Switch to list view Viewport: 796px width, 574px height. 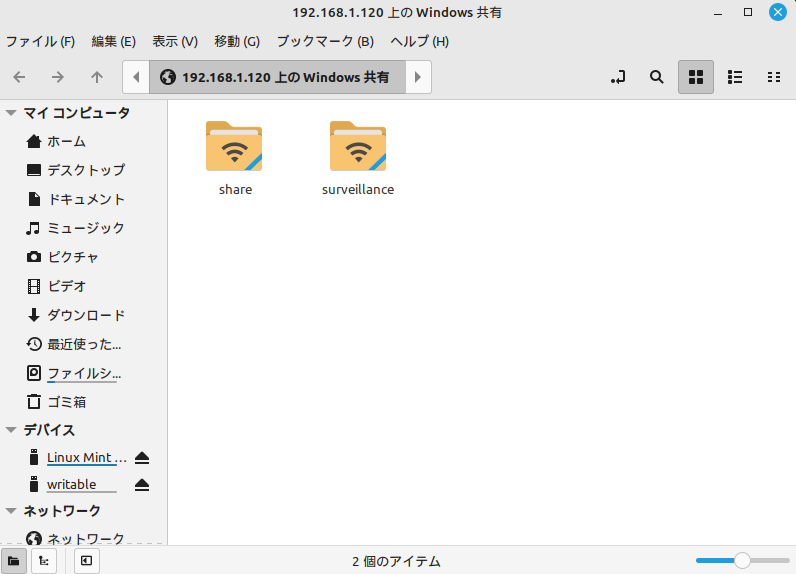pyautogui.click(x=735, y=77)
